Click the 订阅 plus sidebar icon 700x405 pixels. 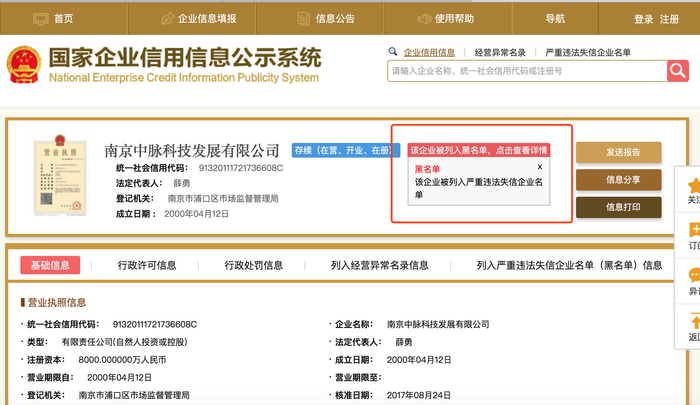(x=694, y=230)
